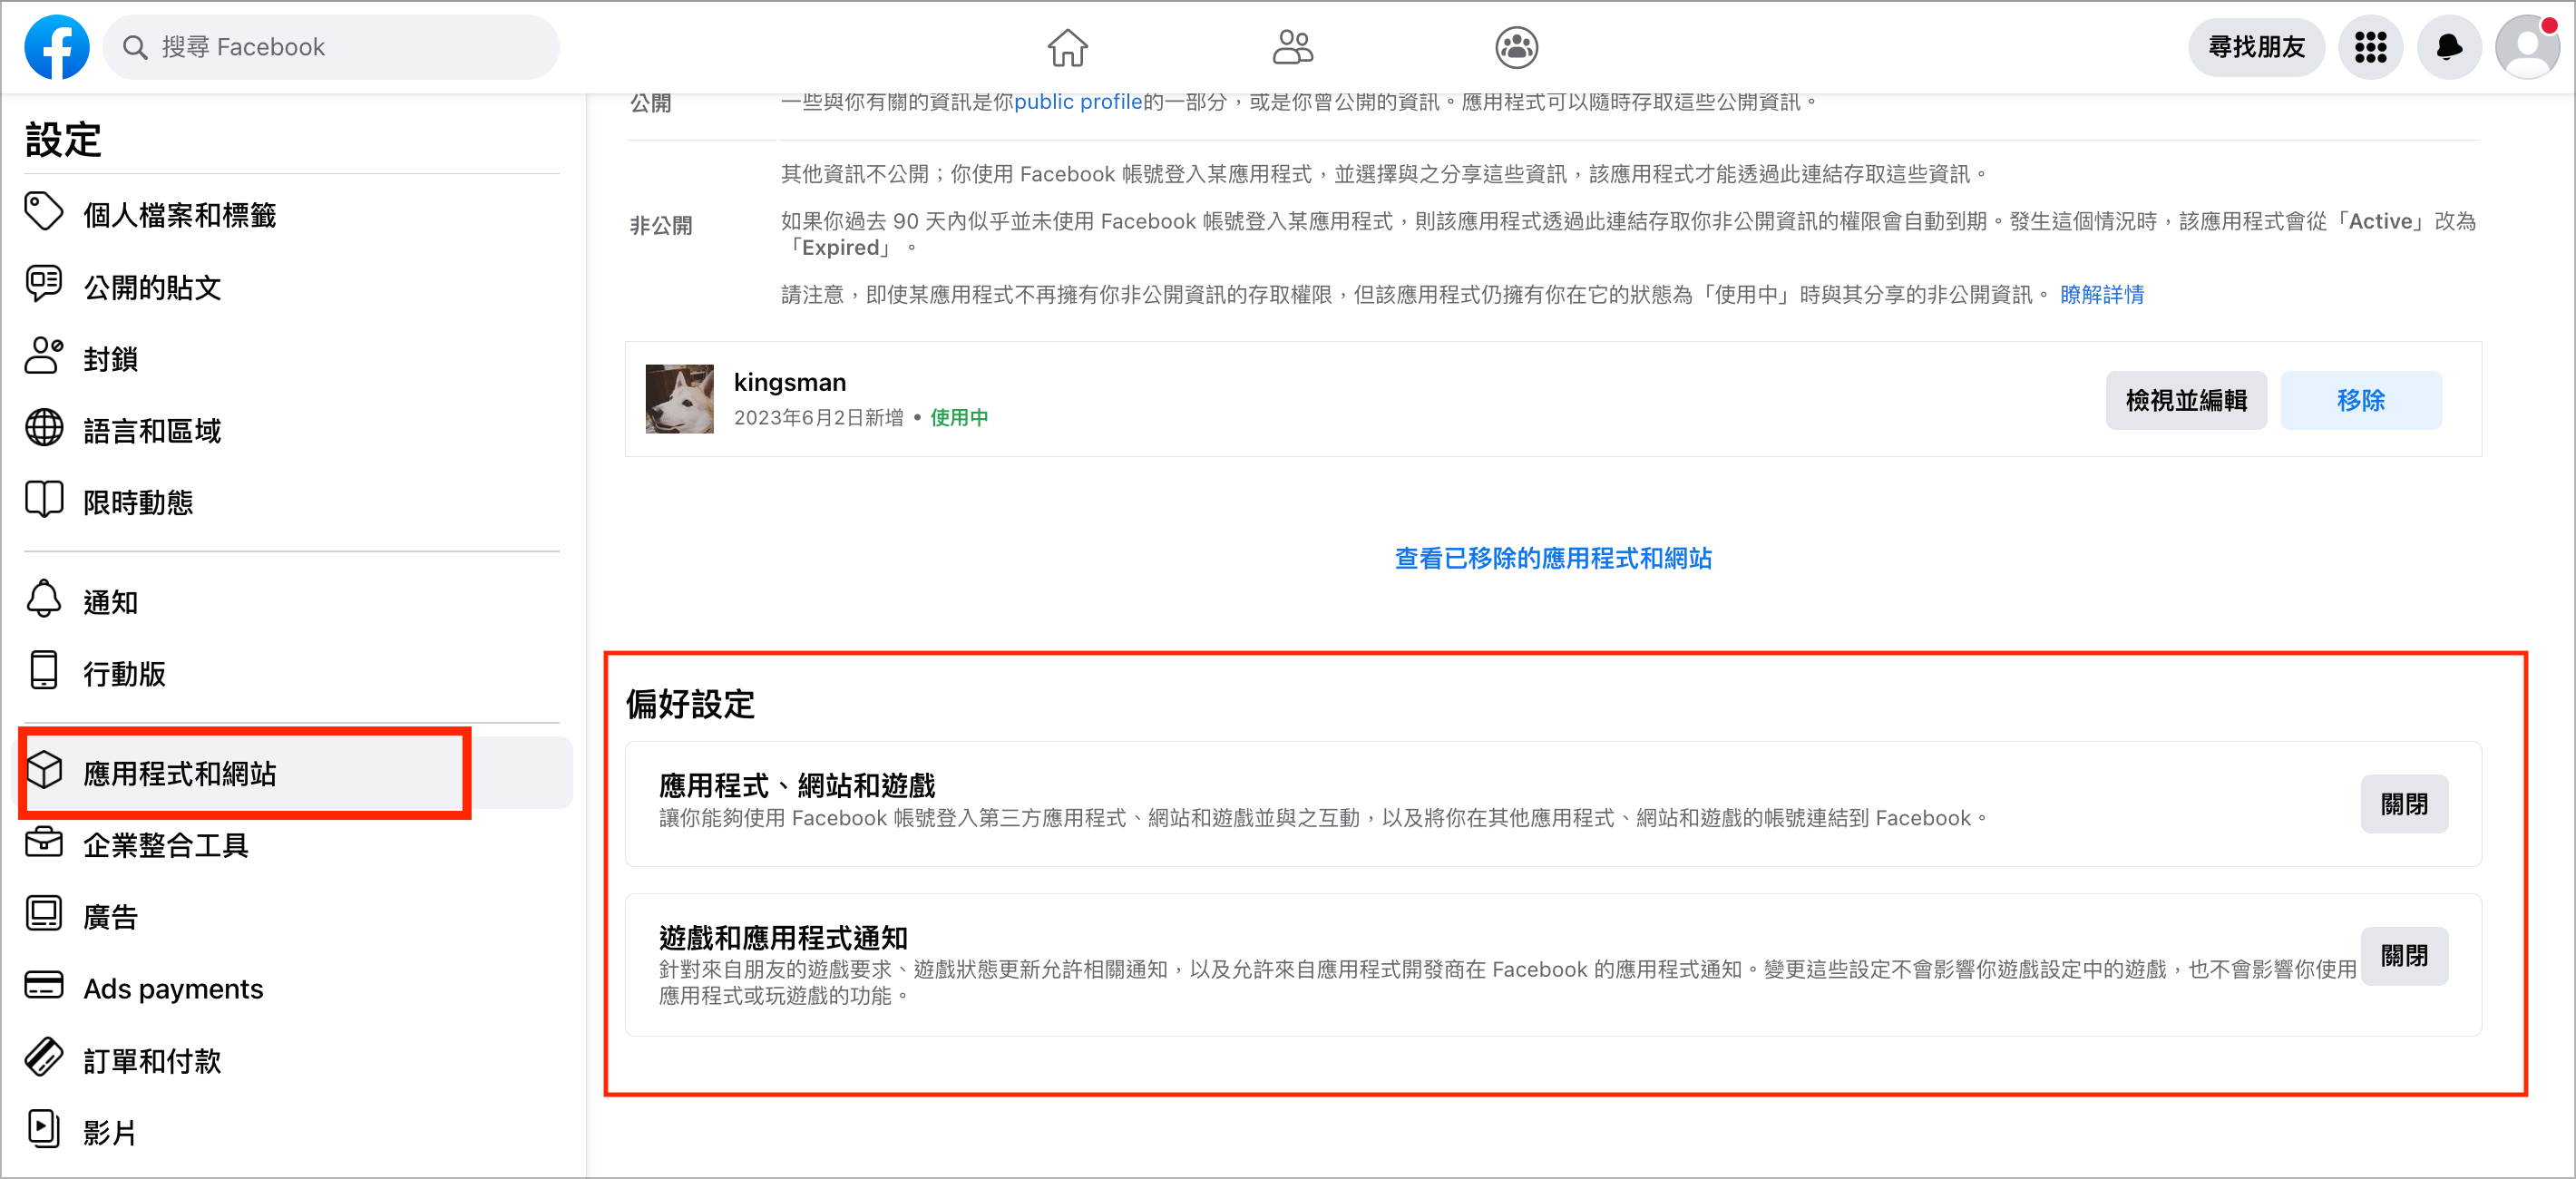This screenshot has width=2576, height=1179.
Task: Click the briefcase icon for 企業整合工具
Action: 44,843
